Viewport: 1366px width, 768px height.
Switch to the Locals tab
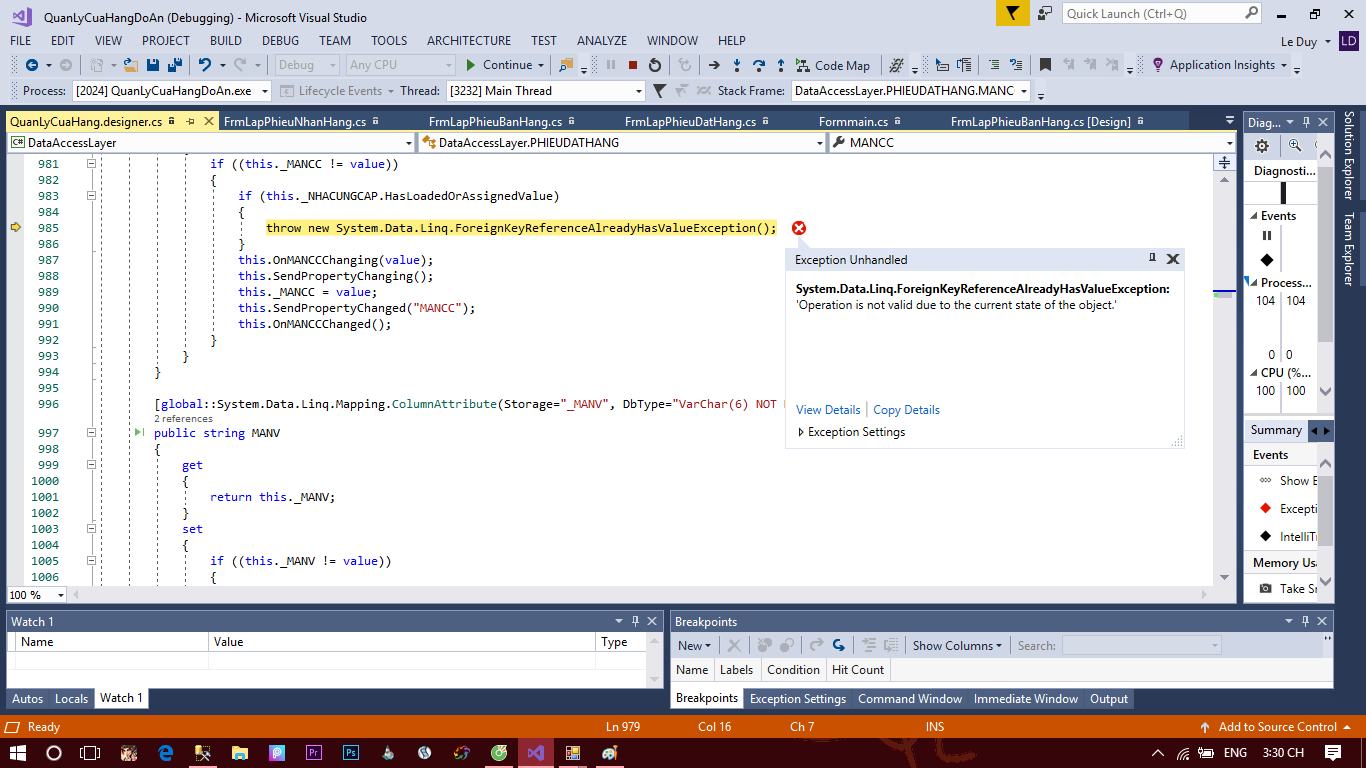(71, 698)
